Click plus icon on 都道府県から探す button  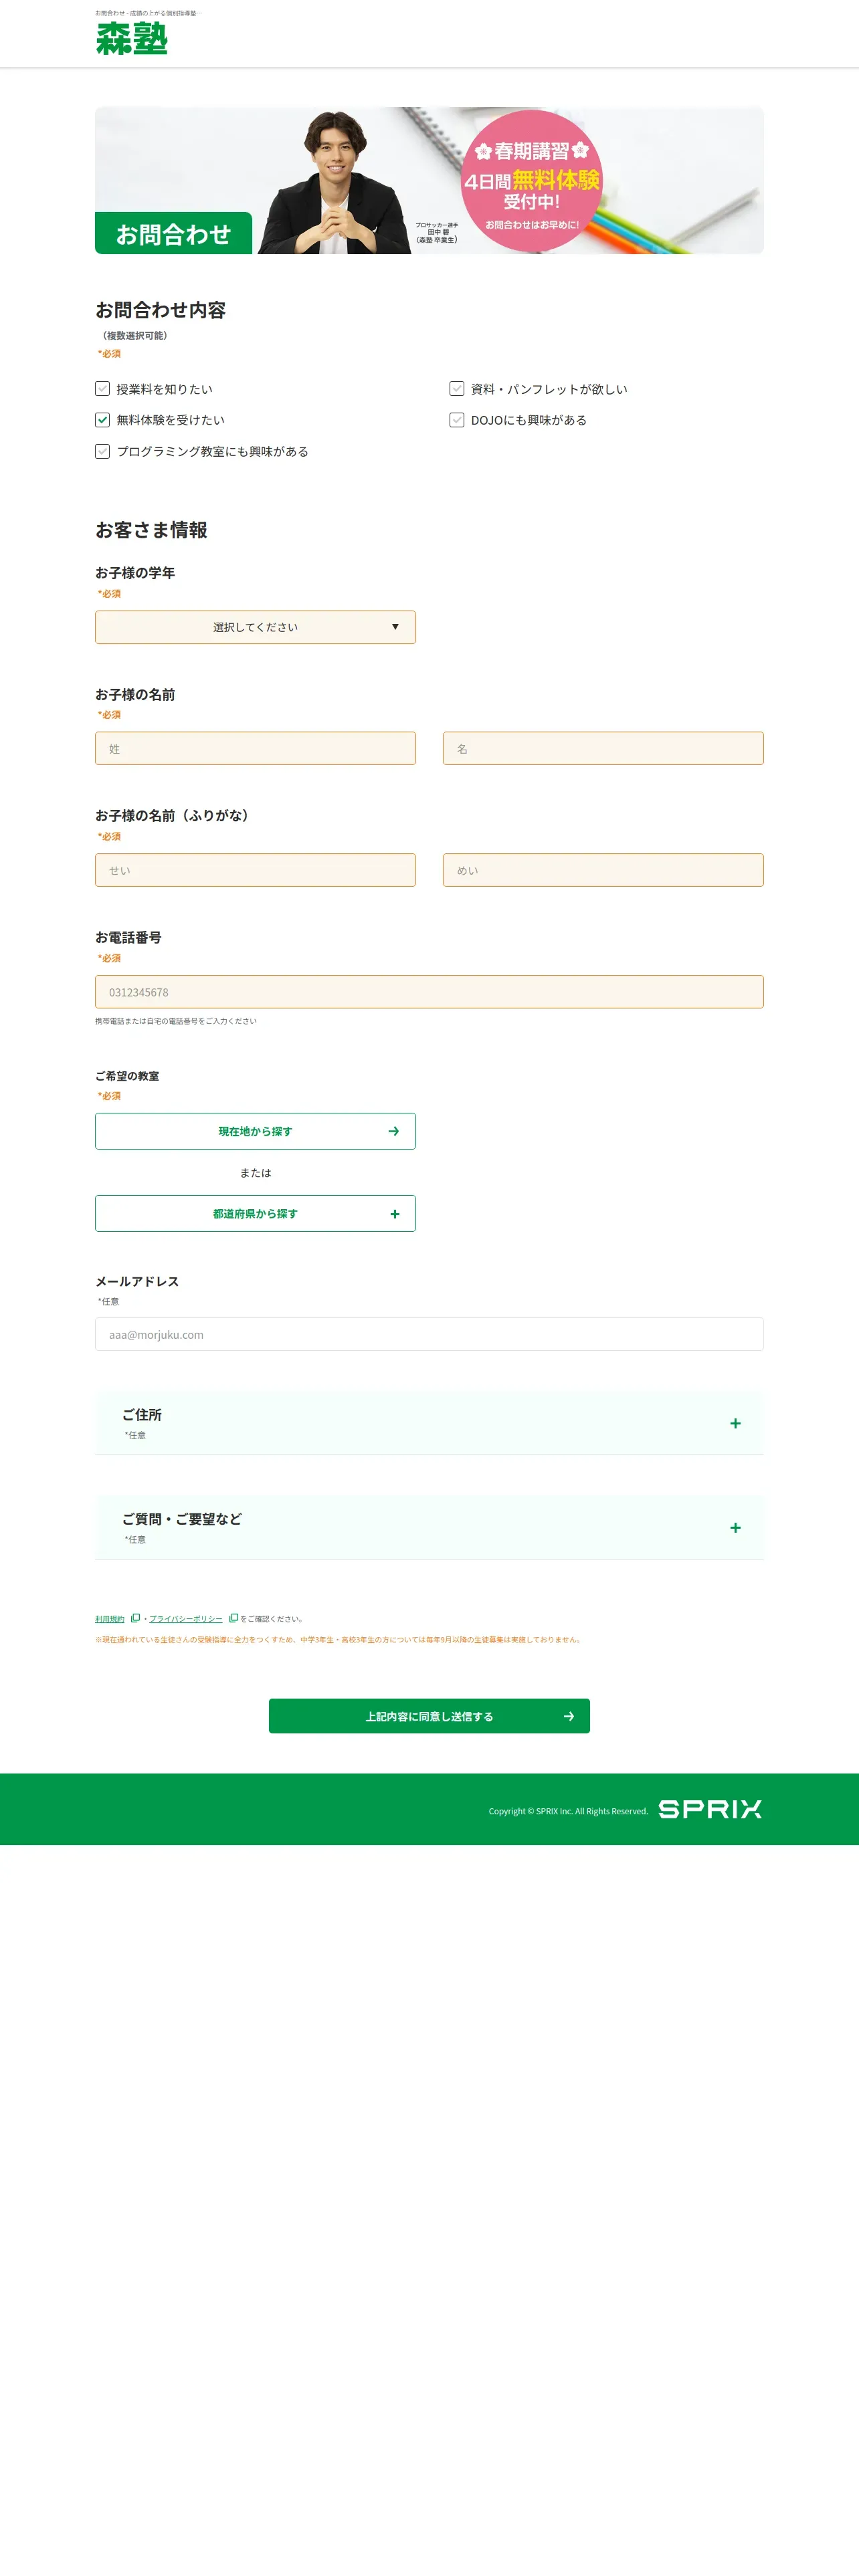[x=395, y=1214]
